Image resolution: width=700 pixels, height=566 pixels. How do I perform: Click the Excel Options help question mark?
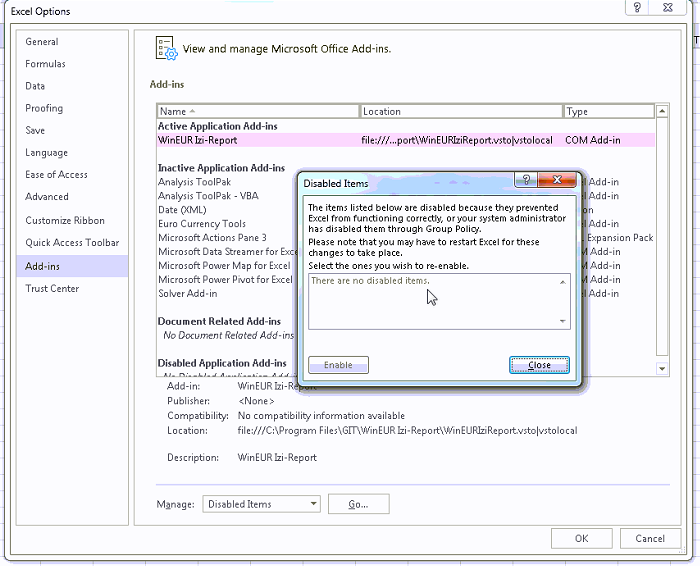(x=637, y=7)
